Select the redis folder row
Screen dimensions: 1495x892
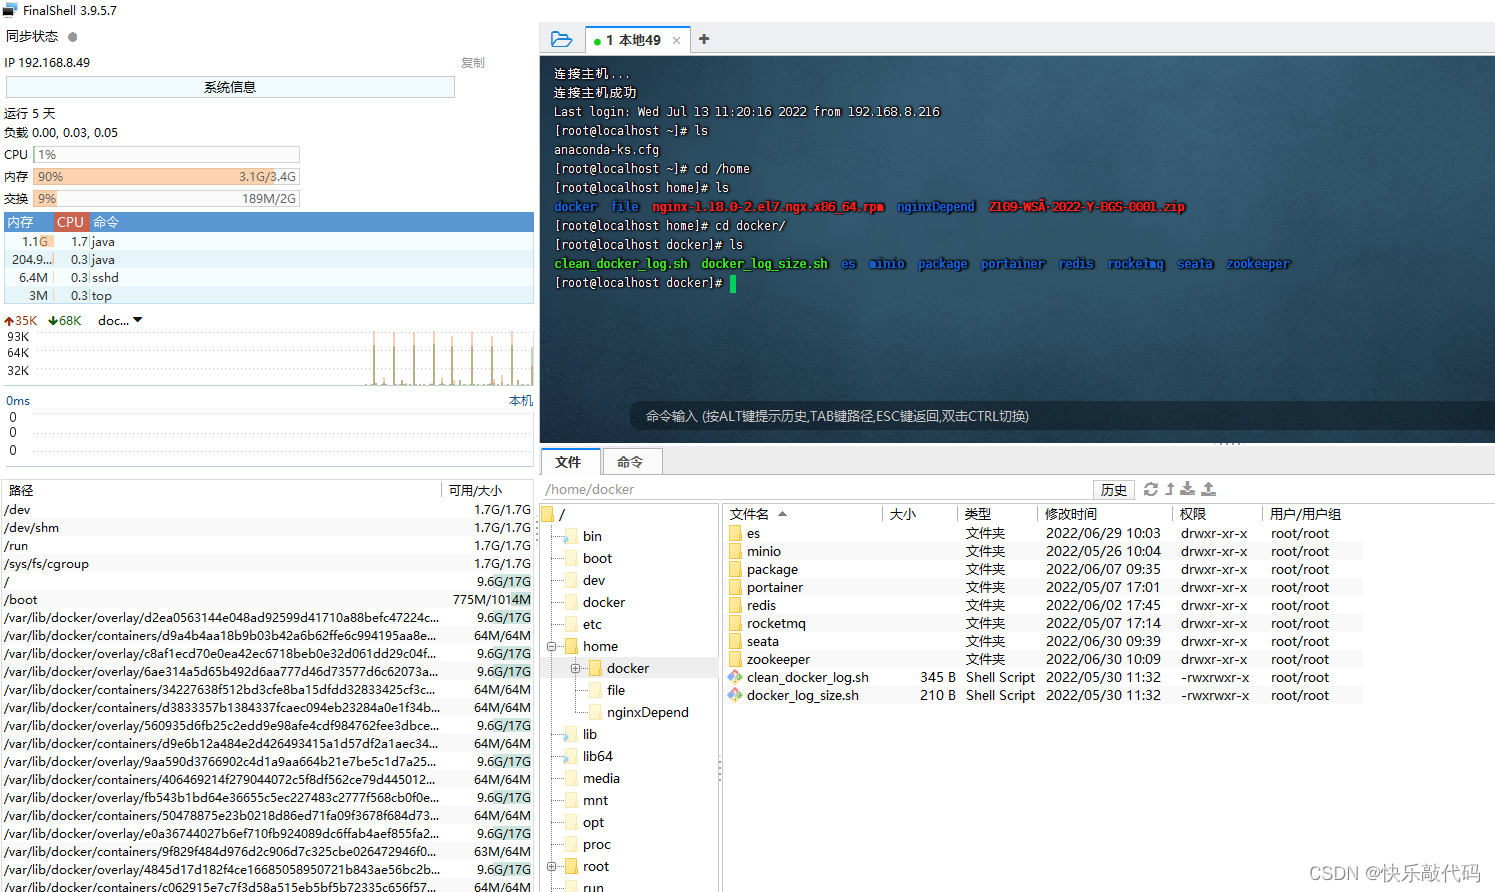click(x=1044, y=605)
